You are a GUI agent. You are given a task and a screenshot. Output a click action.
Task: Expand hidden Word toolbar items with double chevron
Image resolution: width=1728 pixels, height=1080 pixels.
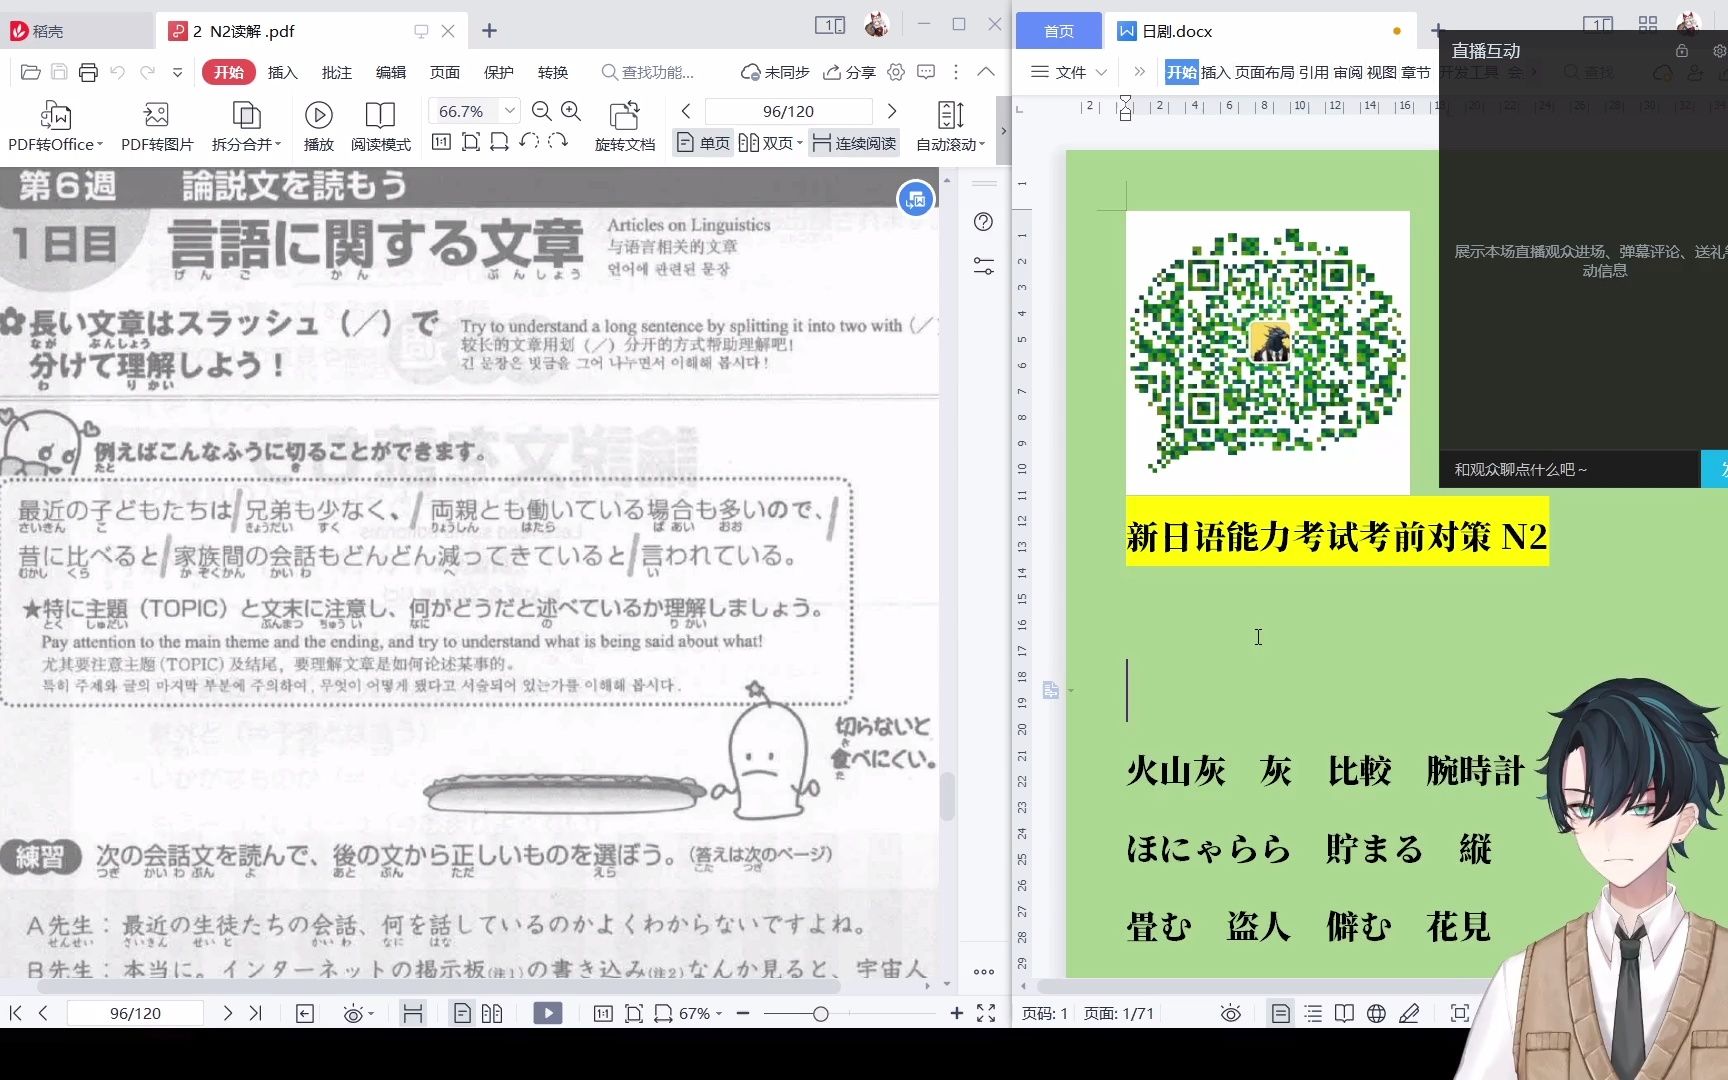pos(1139,72)
